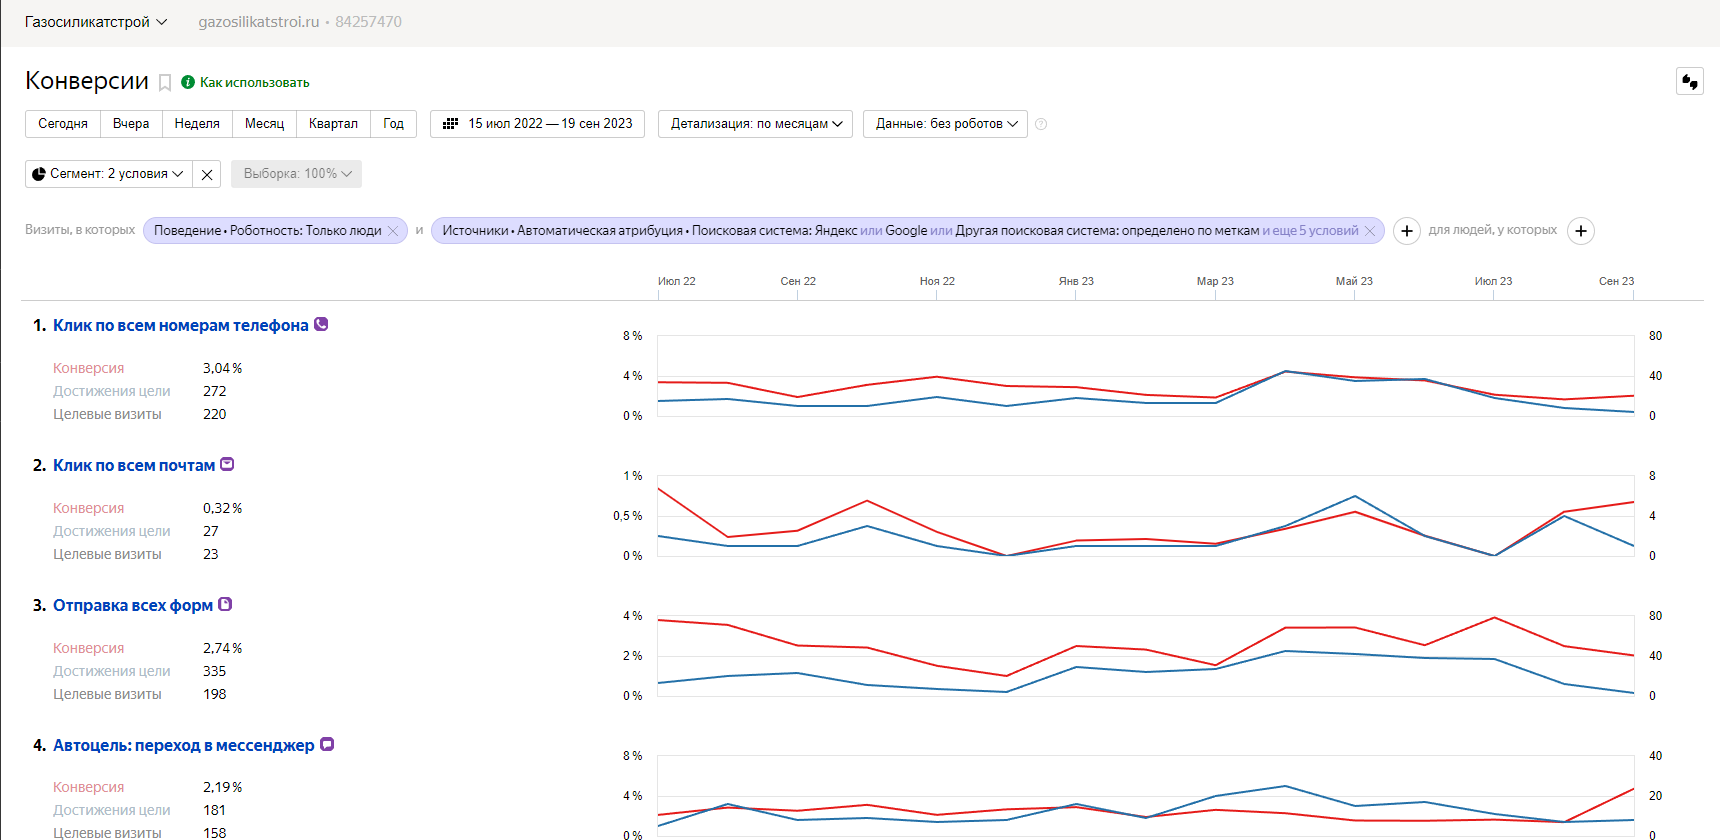Click the messenger icon beside the fourth goal
Image resolution: width=1720 pixels, height=840 pixels.
pyautogui.click(x=327, y=744)
